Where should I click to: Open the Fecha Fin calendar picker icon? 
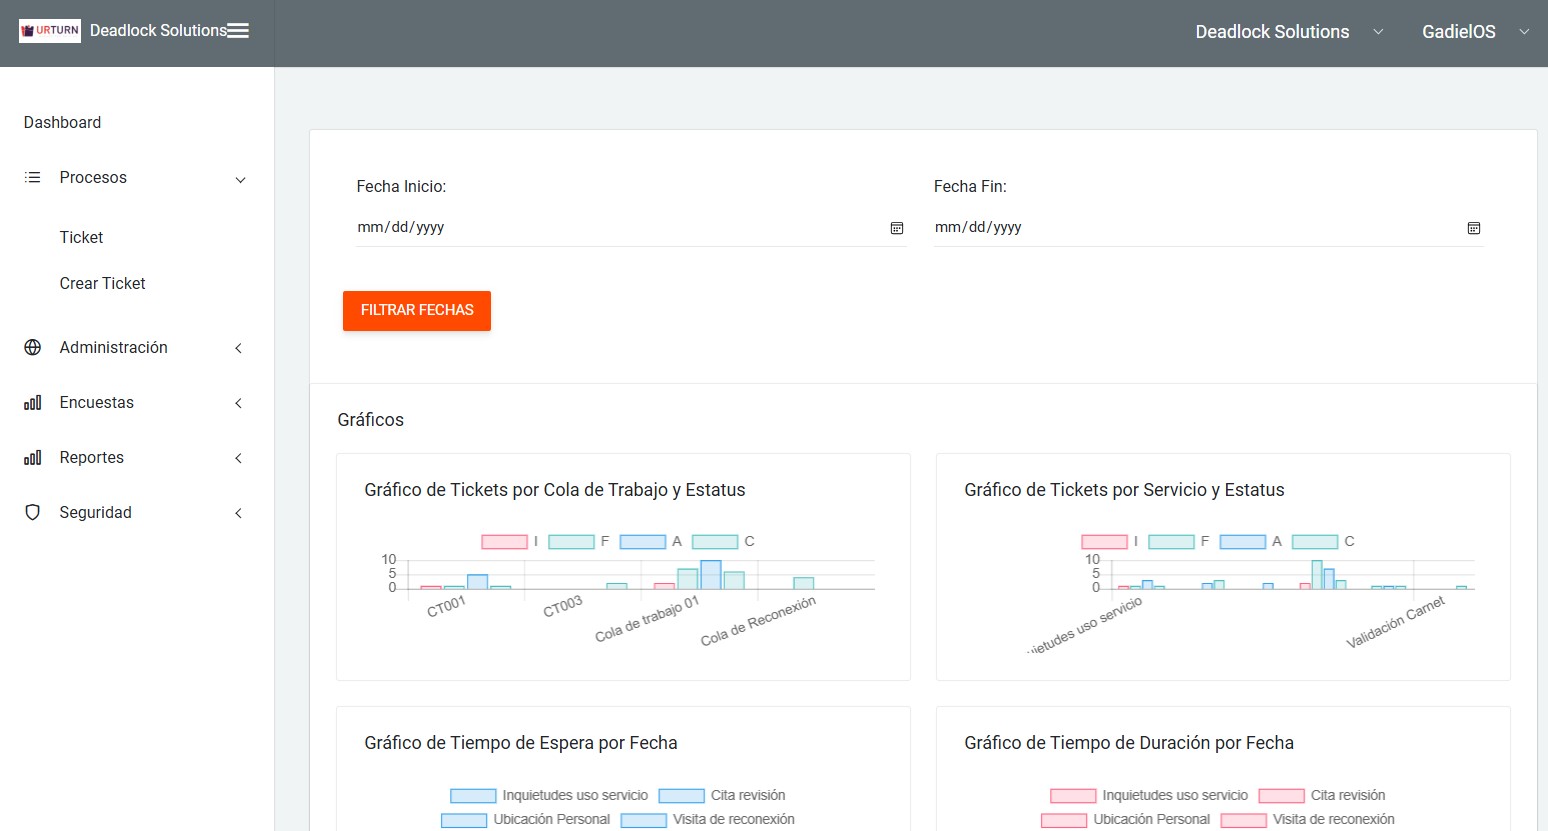1474,228
